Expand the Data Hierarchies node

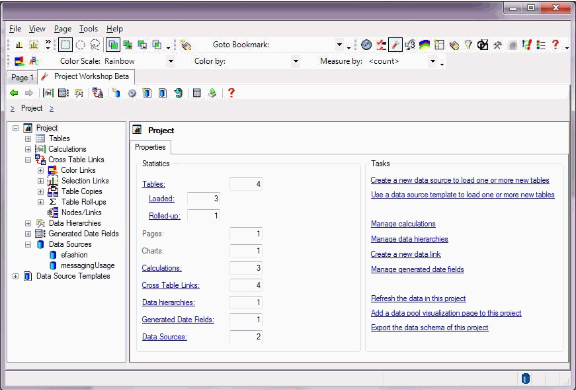[x=28, y=223]
